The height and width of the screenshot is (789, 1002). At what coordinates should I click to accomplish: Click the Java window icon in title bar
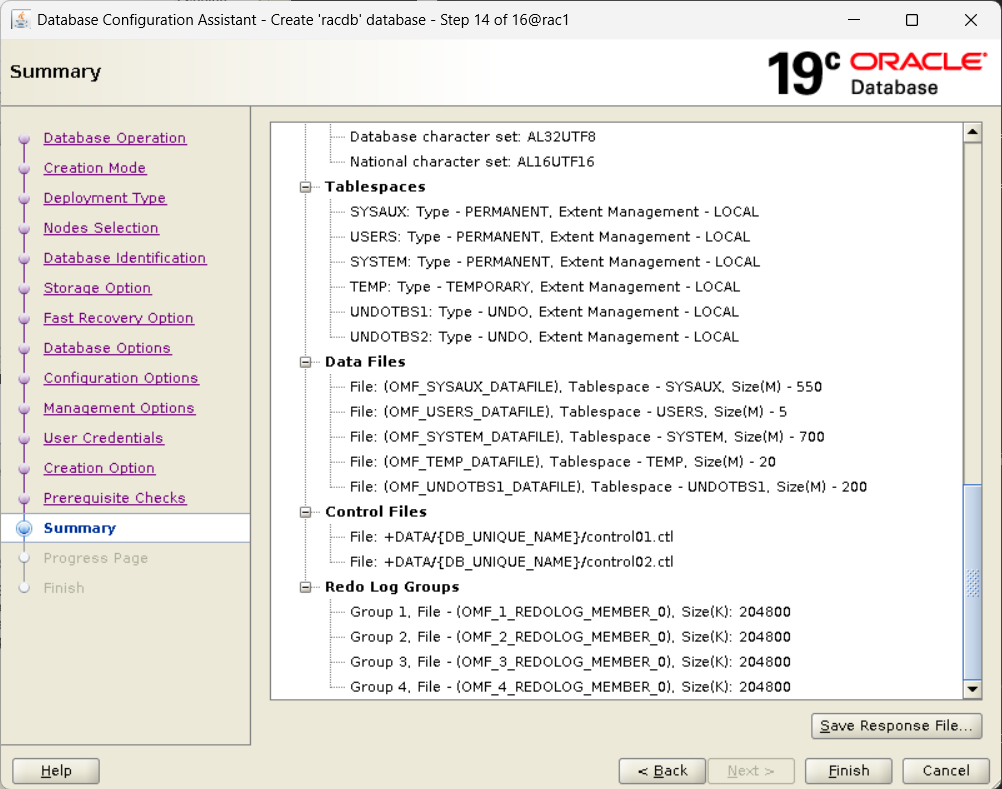pos(20,20)
